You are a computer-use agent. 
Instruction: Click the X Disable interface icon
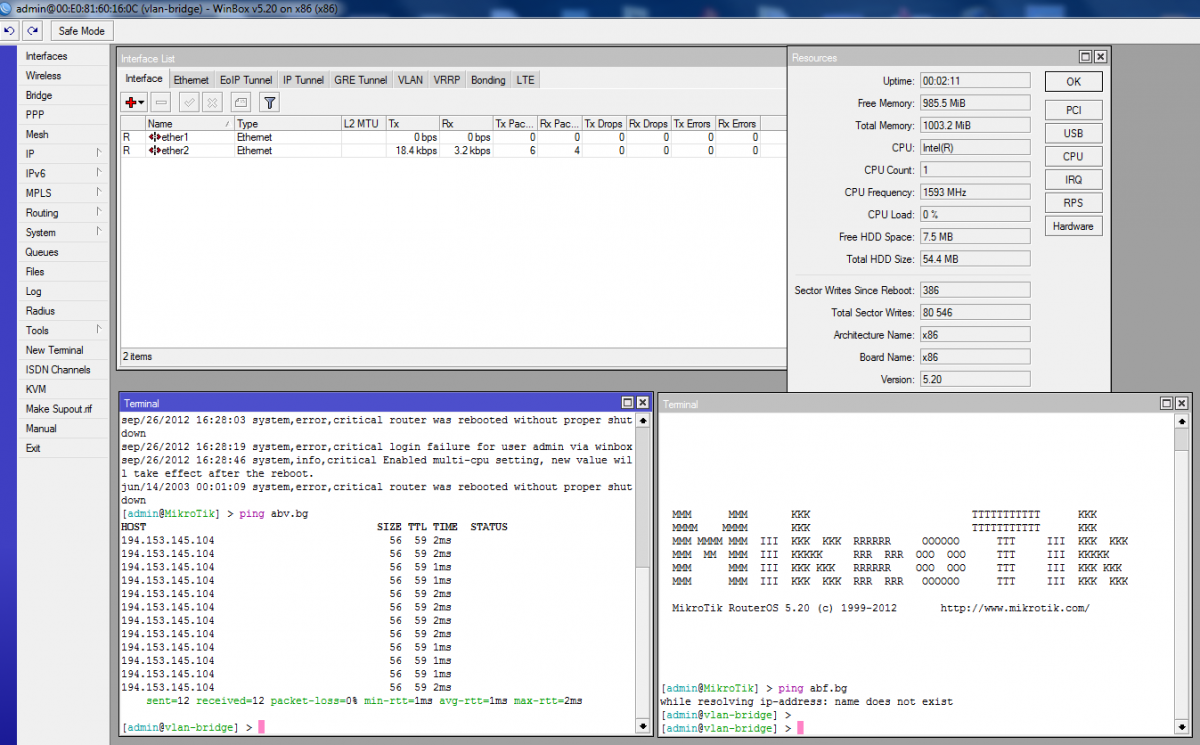click(x=212, y=102)
